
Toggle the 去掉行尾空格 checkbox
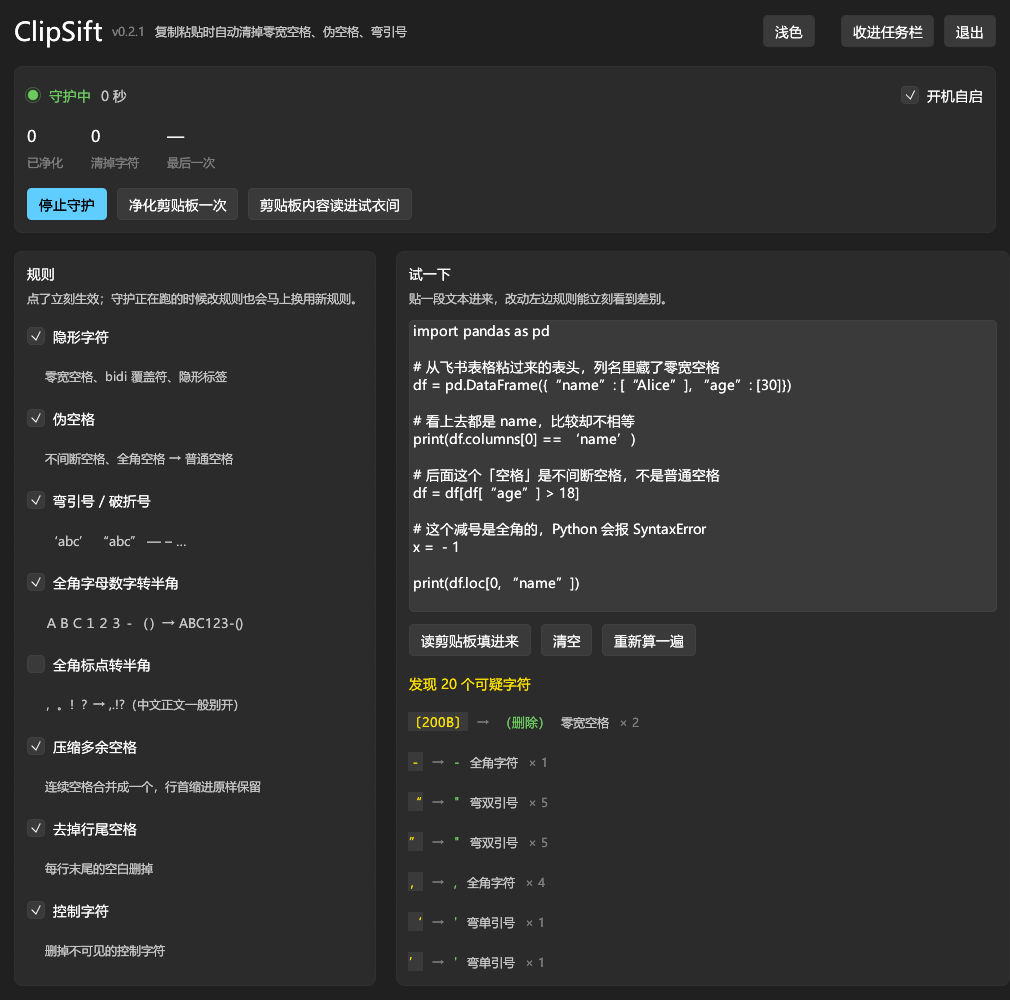[x=36, y=828]
